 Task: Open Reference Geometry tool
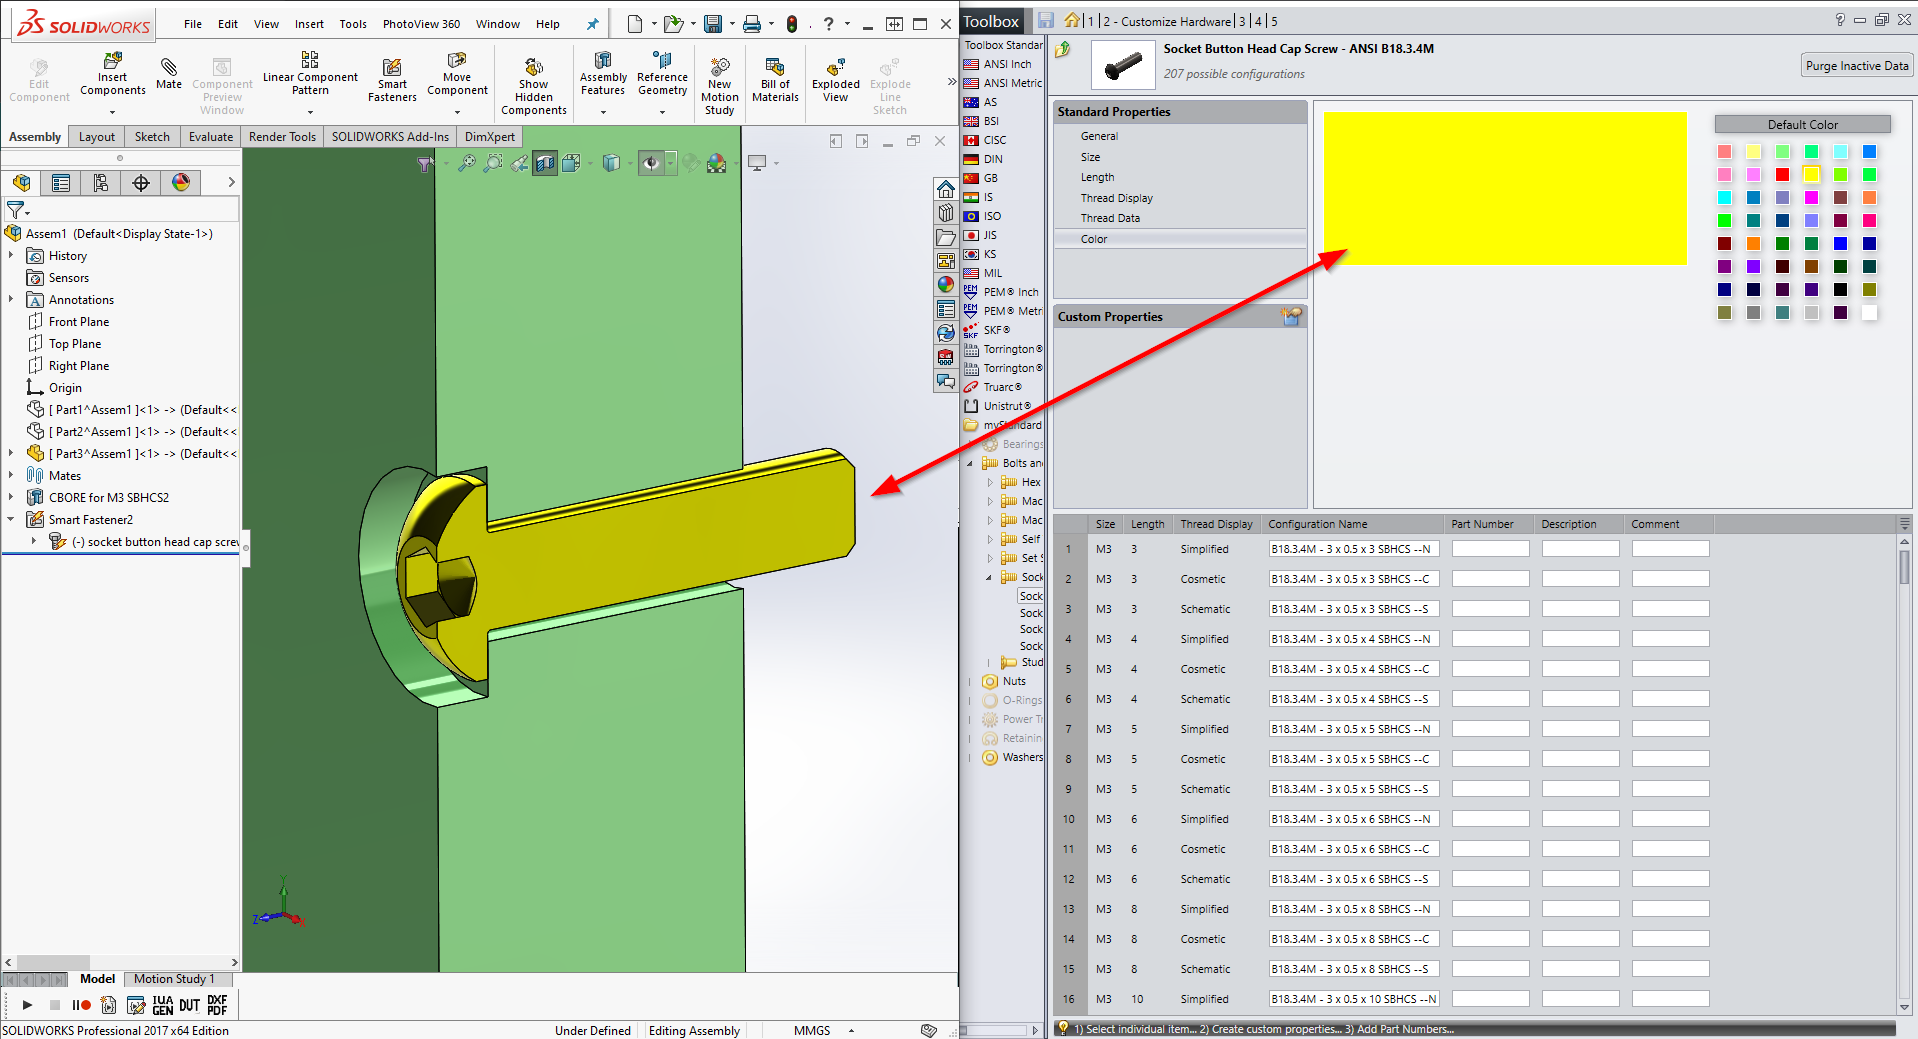[x=662, y=74]
